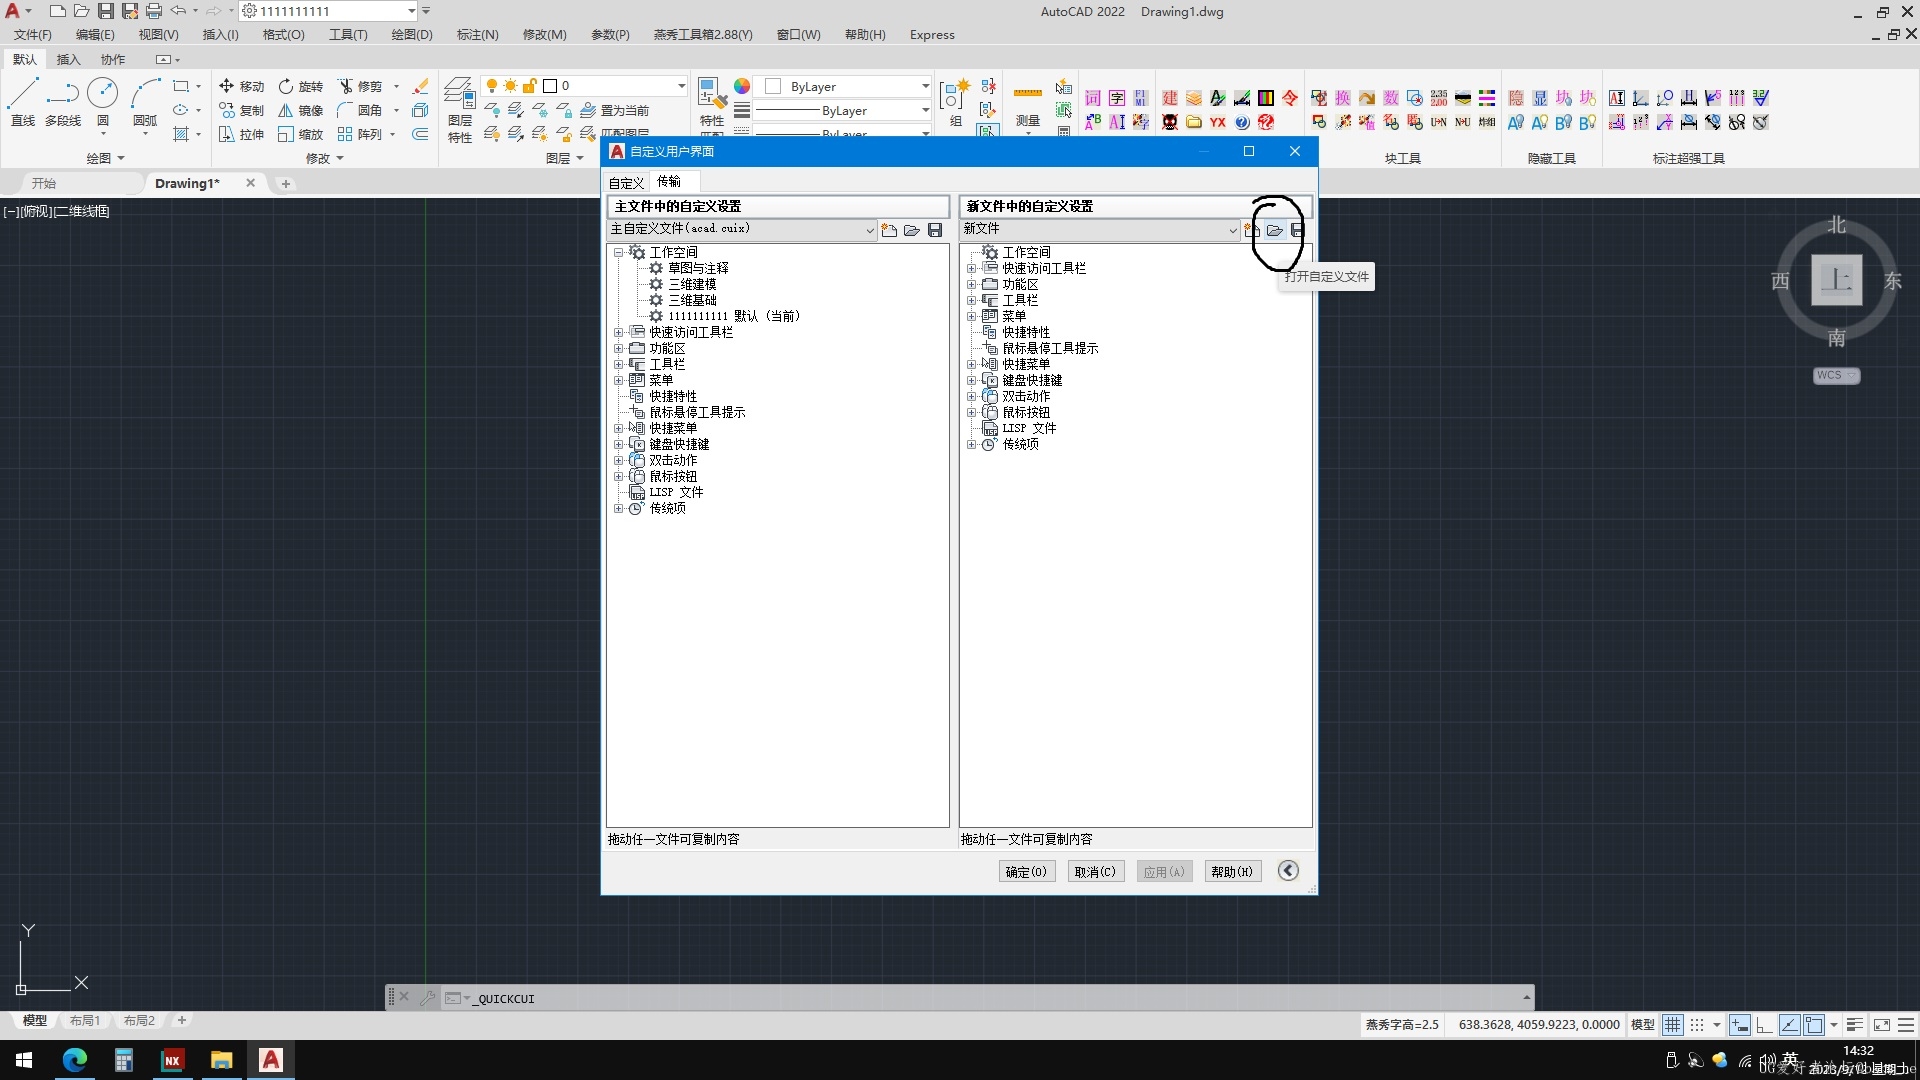The image size is (1920, 1080).
Task: Toggle drawing grid display in status bar
Action: tap(1672, 1025)
